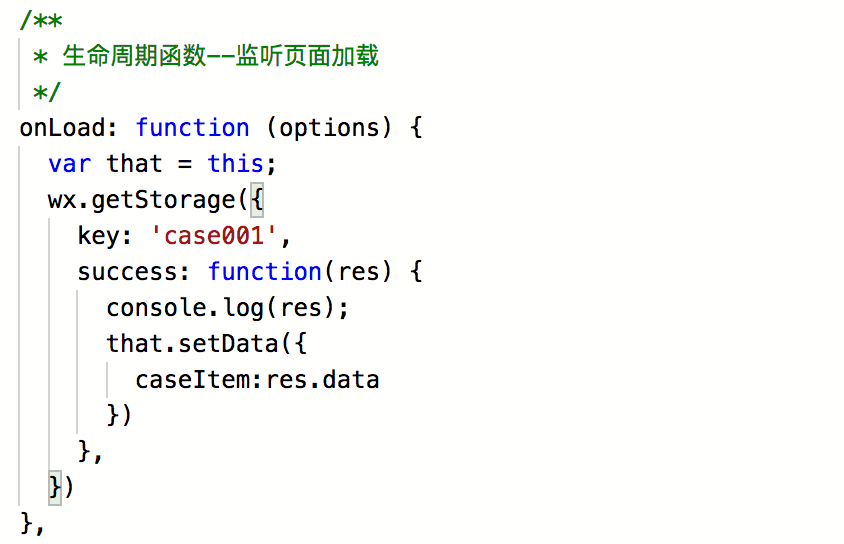Click the success property name
Viewport: 844px width, 544px height.
point(134,272)
